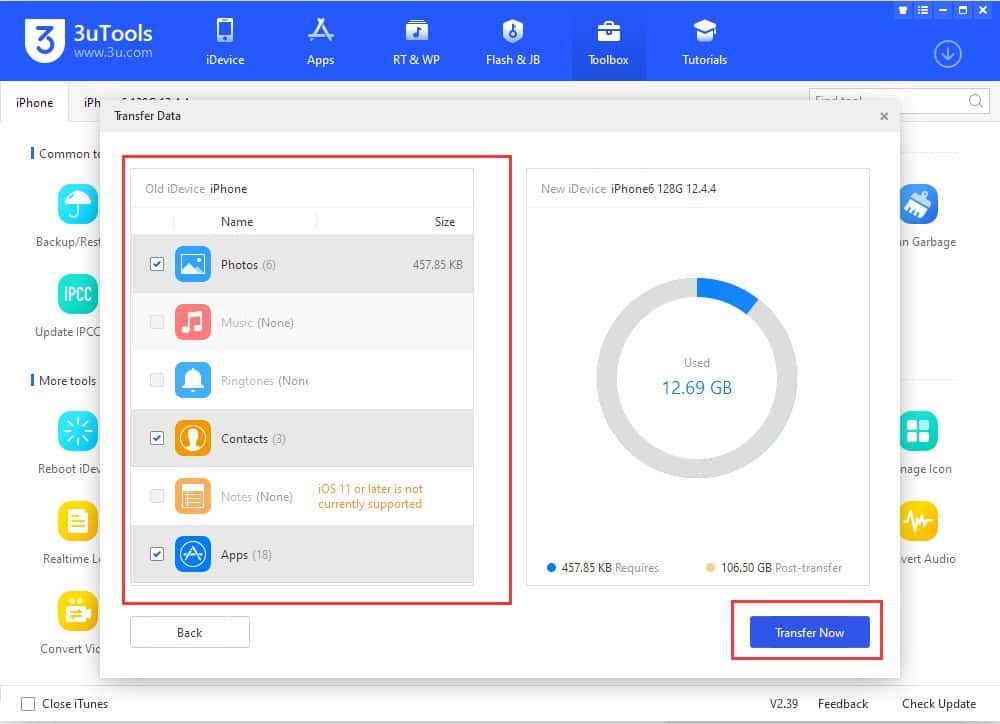Launch the Convert Video tool
Viewport: 1000px width, 724px height.
point(75,610)
